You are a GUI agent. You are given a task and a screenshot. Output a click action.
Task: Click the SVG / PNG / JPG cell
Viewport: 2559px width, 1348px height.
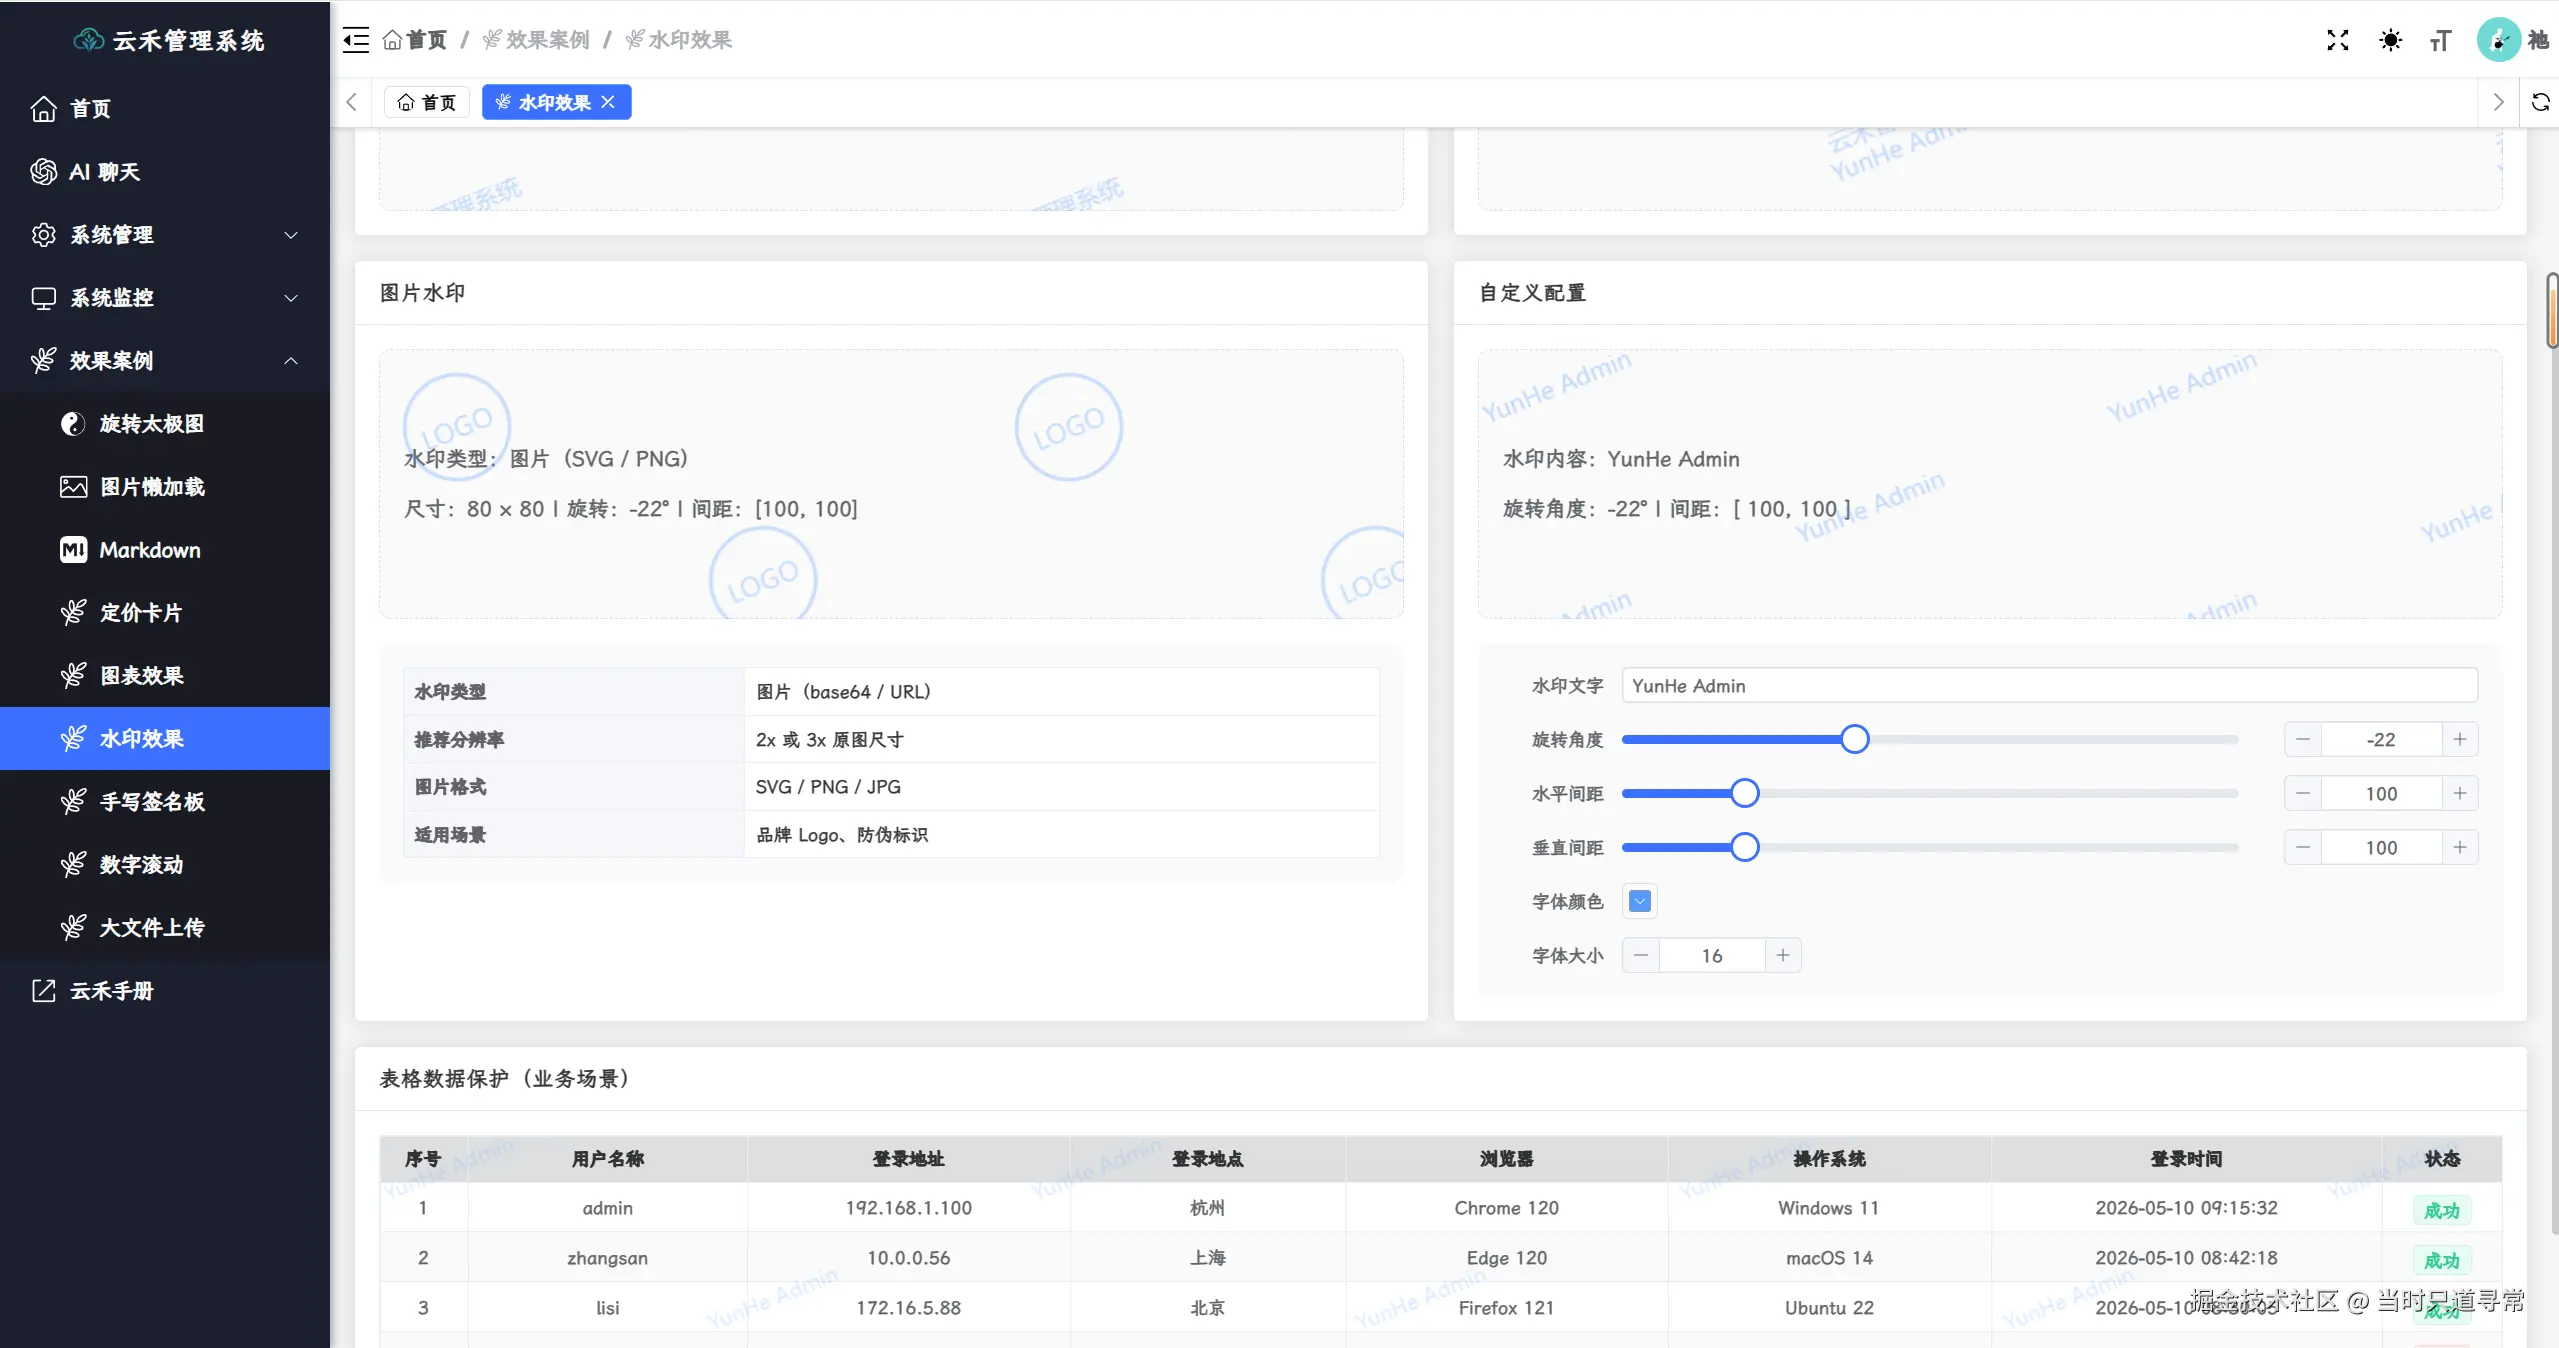click(x=1061, y=787)
